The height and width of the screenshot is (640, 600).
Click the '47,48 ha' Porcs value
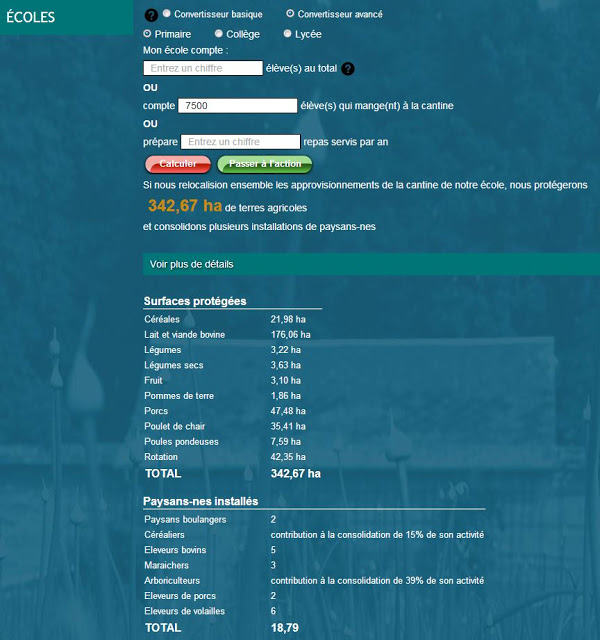tap(288, 411)
